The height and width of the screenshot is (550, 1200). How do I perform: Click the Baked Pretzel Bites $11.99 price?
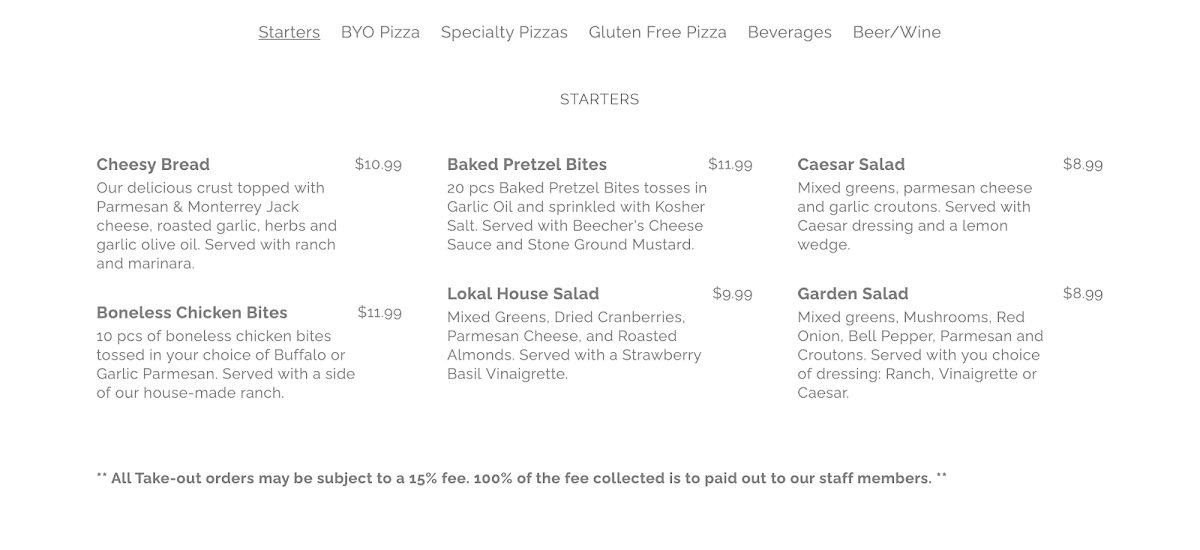(x=730, y=164)
